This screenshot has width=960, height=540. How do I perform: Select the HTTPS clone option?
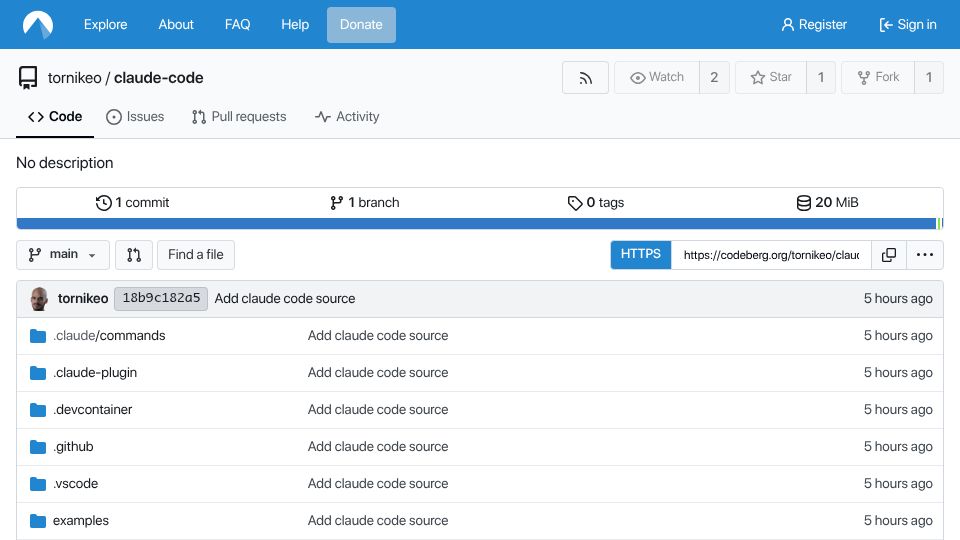click(x=640, y=255)
